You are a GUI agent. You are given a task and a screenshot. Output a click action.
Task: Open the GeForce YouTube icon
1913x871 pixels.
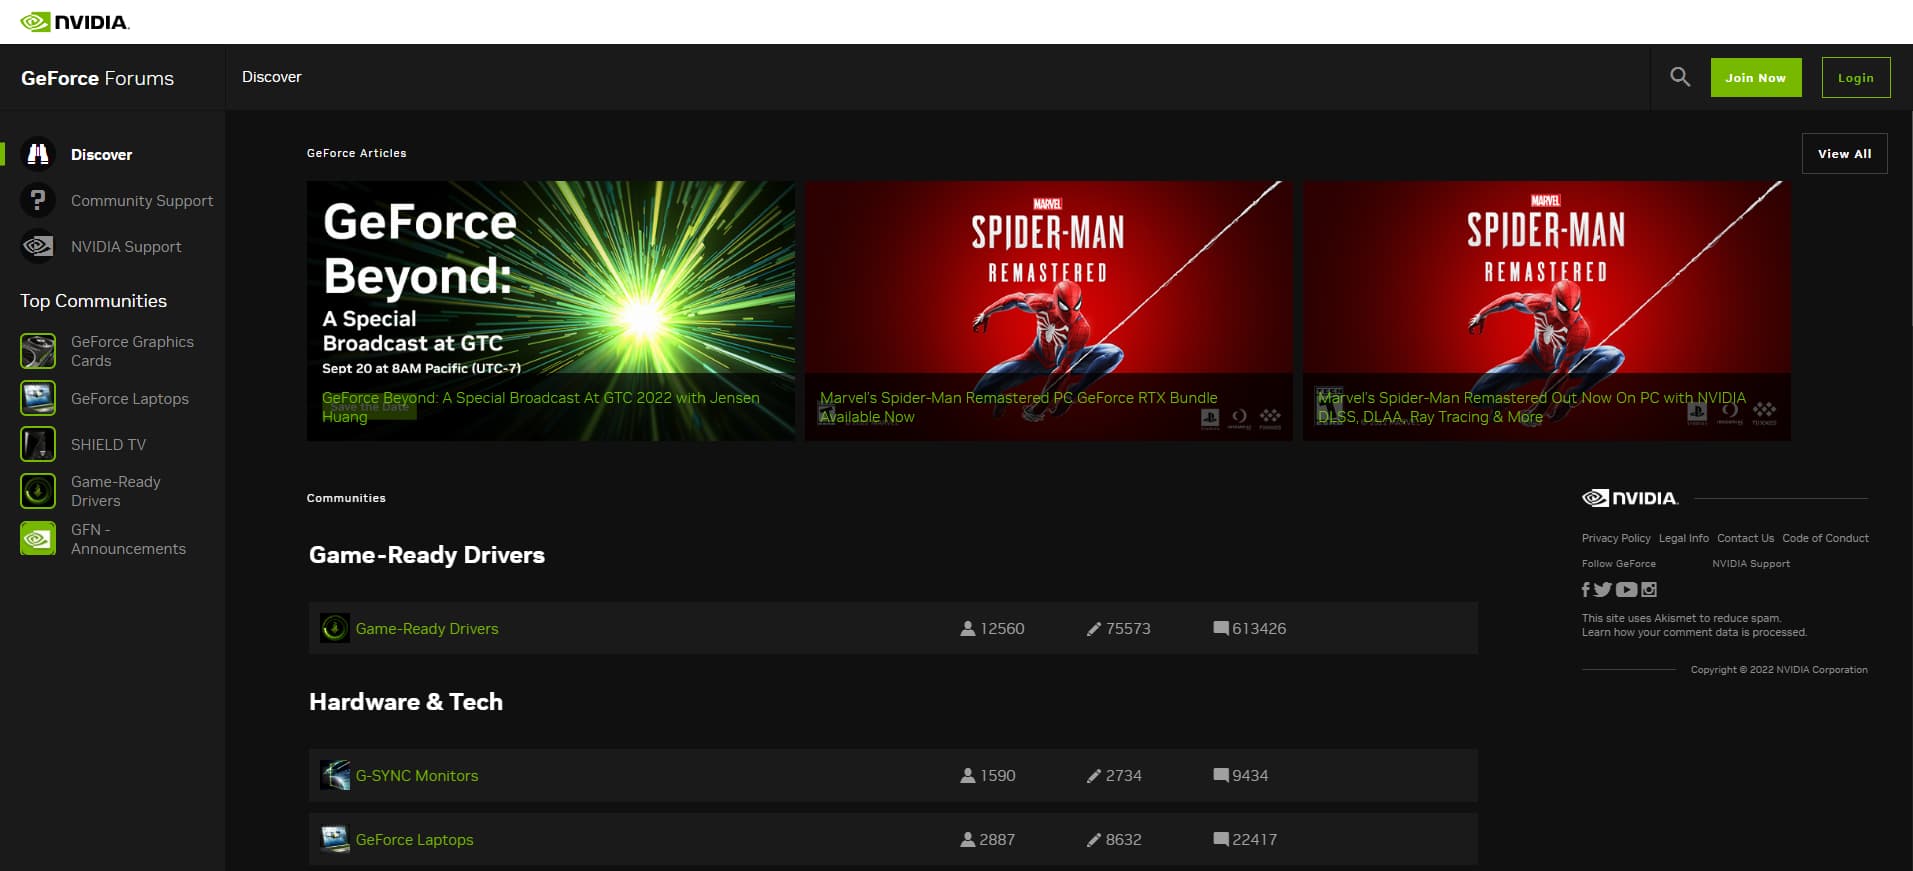click(1627, 590)
